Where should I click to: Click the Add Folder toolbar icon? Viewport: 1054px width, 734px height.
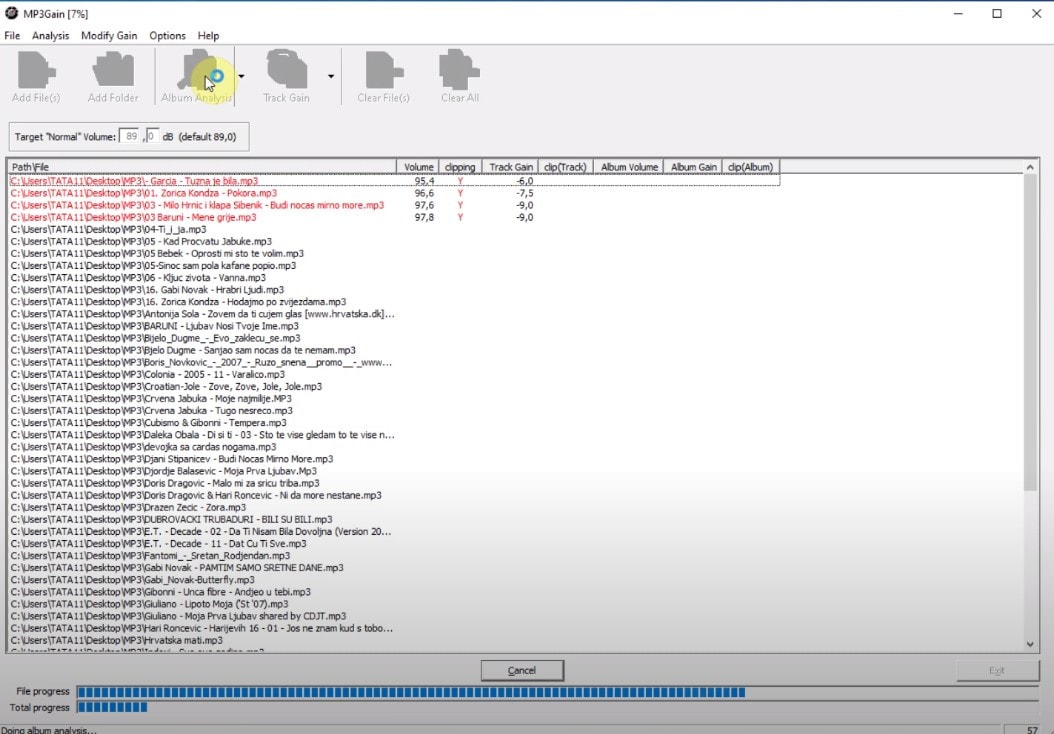coord(113,70)
